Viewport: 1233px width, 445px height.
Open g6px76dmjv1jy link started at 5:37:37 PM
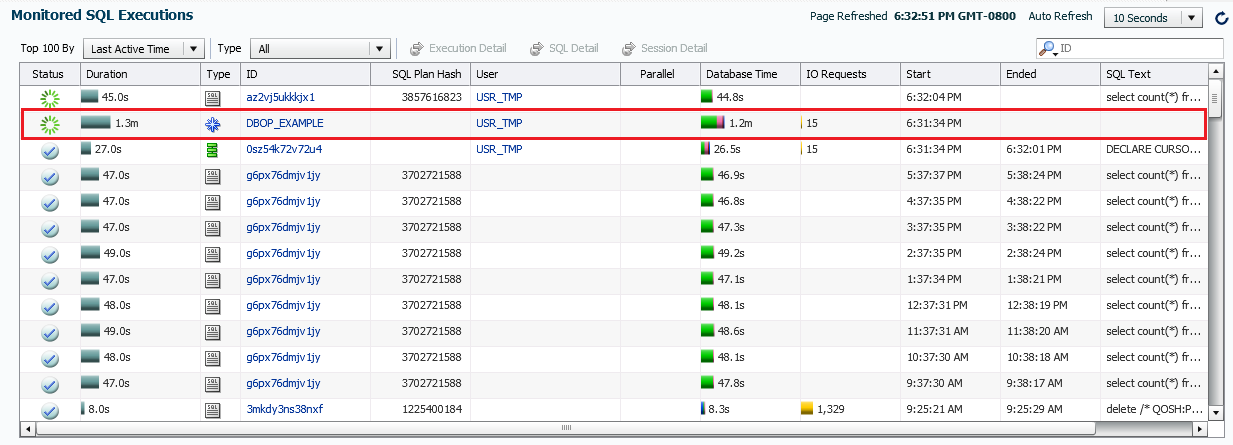point(283,175)
